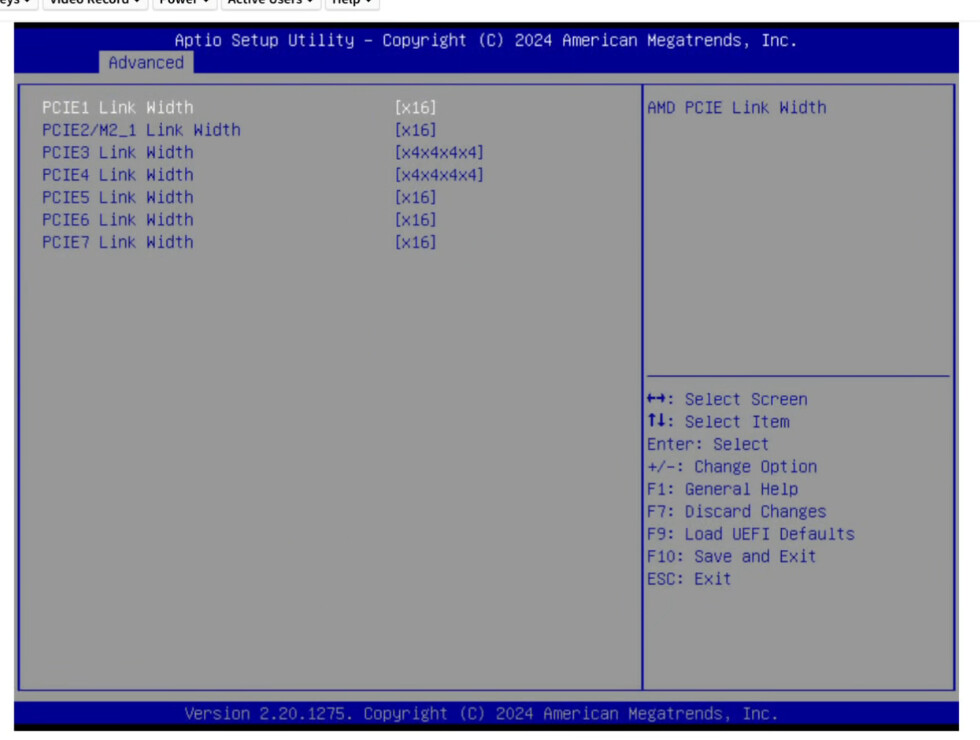Screen dimensions: 980x740
Task: Open the PCIE4 [x4x4x4x4] value options
Action: click(439, 175)
